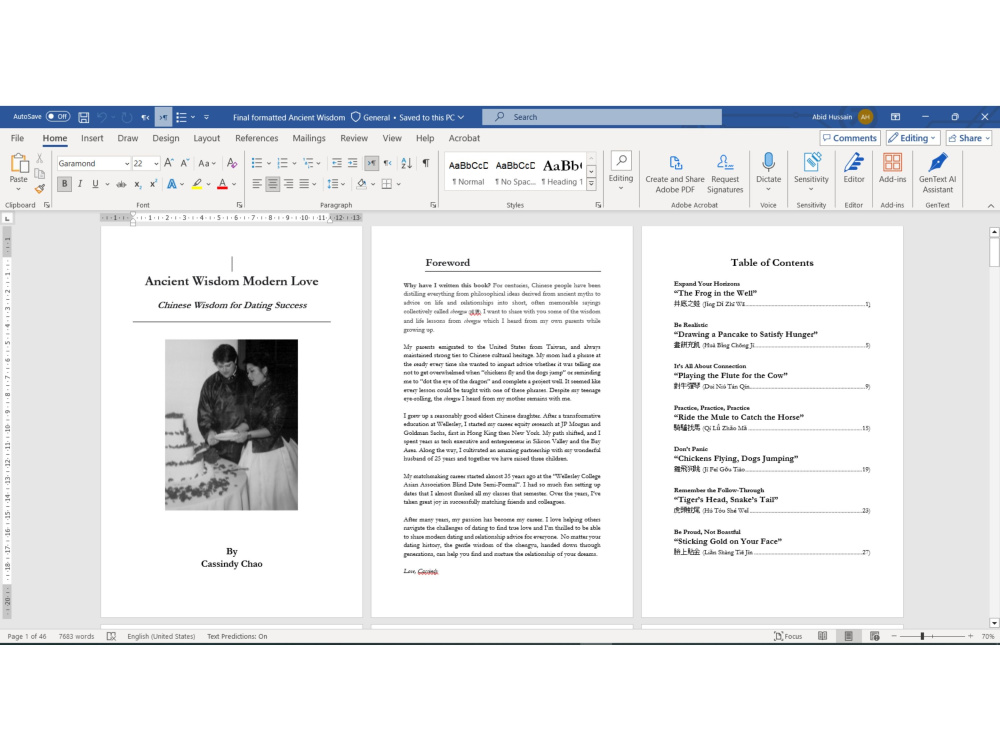Viewport: 1000px width, 750px height.
Task: Open the Editing mode dropdown top right
Action: 912,138
